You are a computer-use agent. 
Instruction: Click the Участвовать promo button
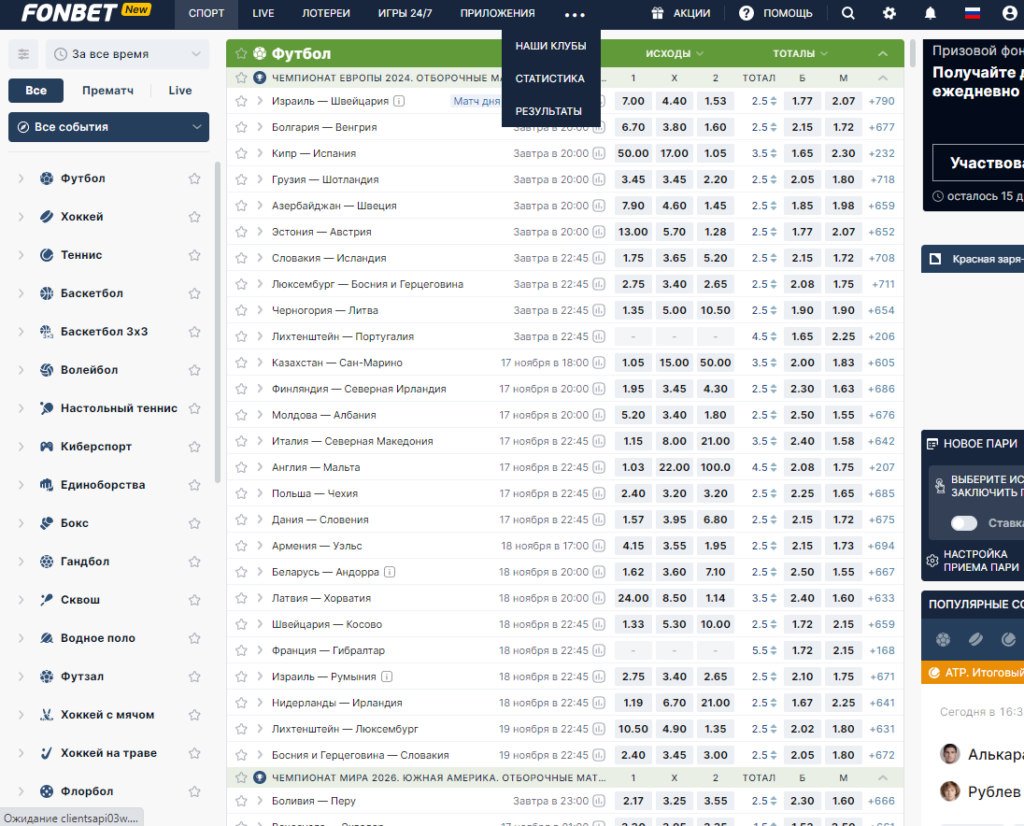(978, 163)
